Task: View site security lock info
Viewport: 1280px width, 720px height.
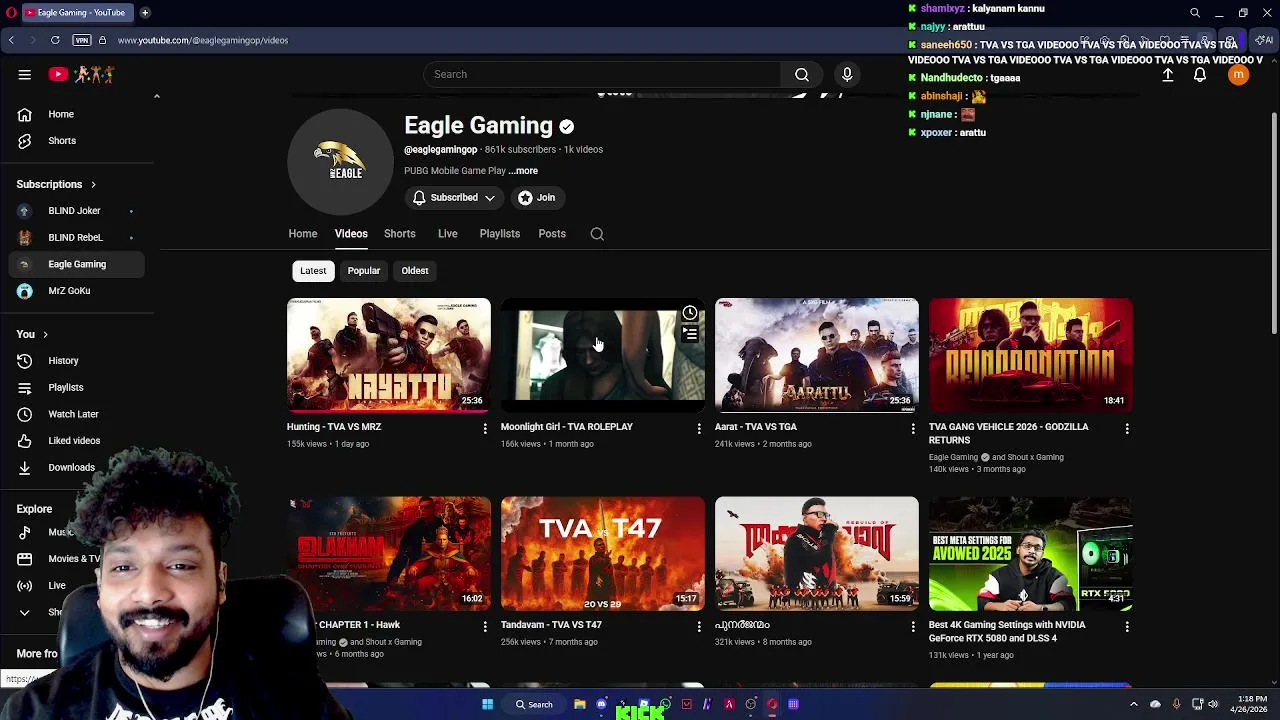Action: pos(102,40)
